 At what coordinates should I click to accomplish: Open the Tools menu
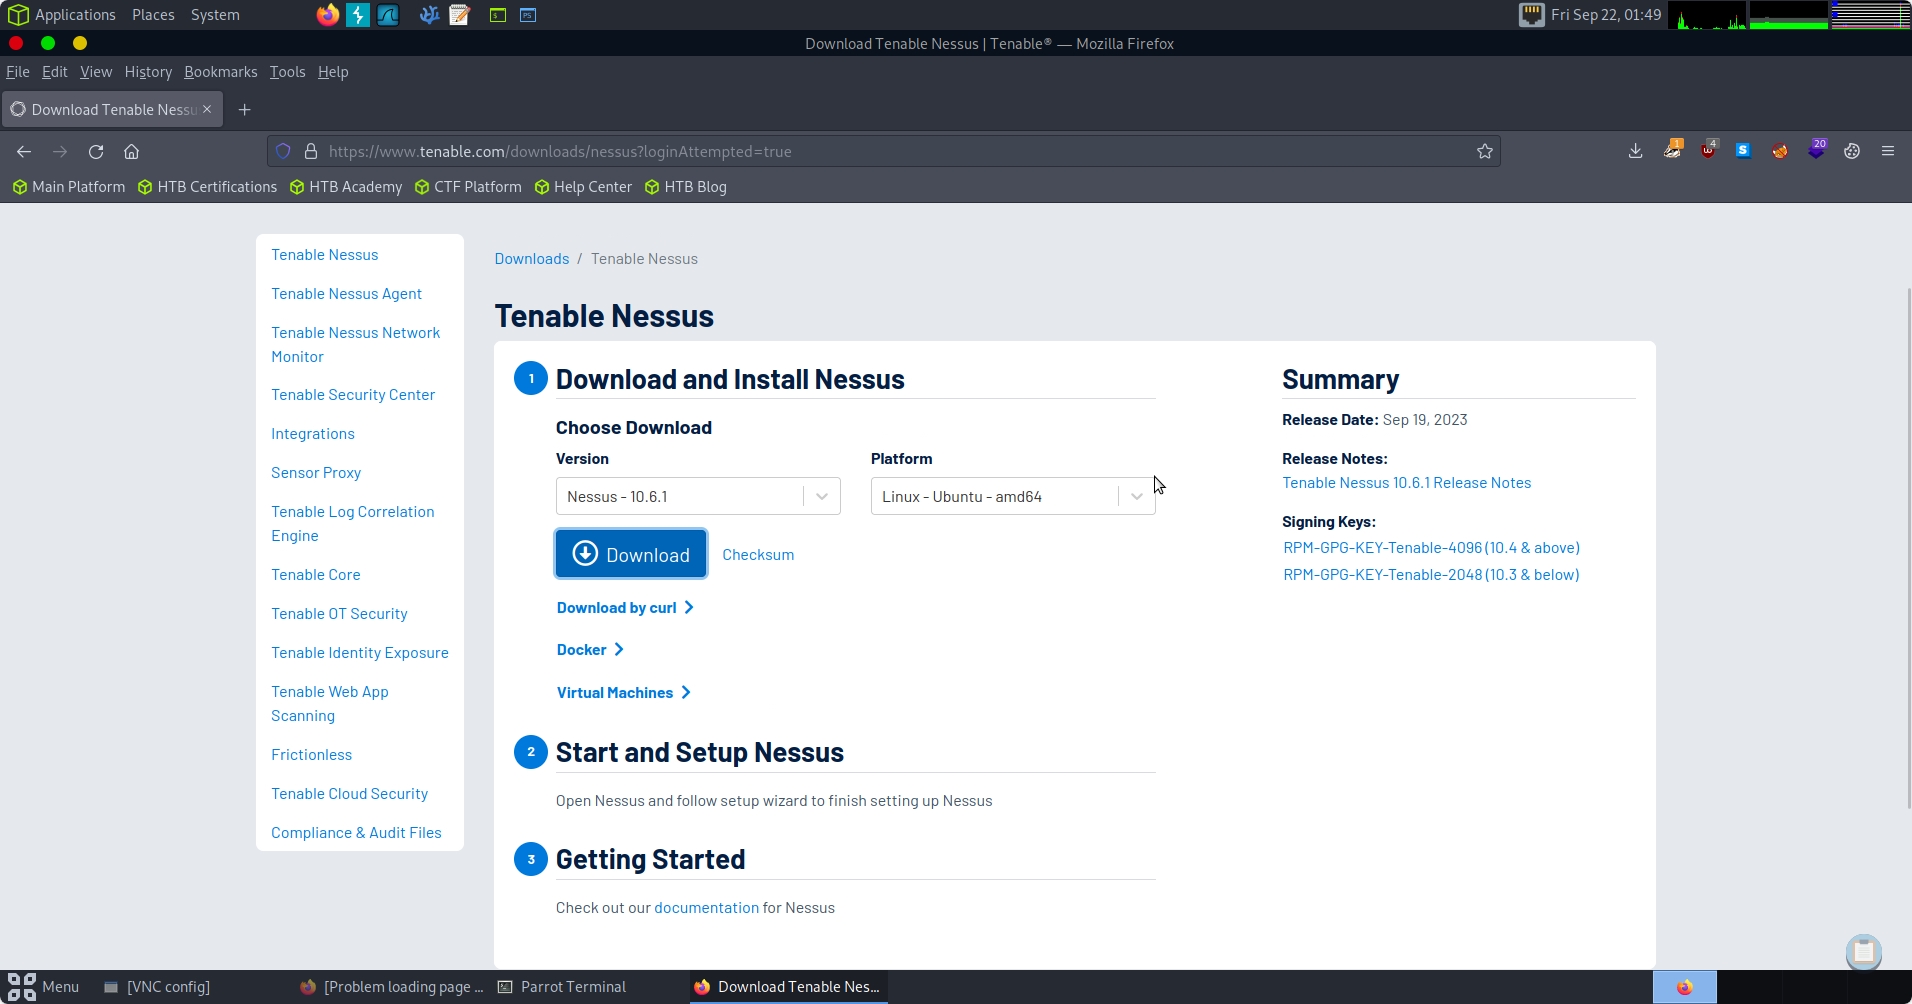[x=287, y=72]
